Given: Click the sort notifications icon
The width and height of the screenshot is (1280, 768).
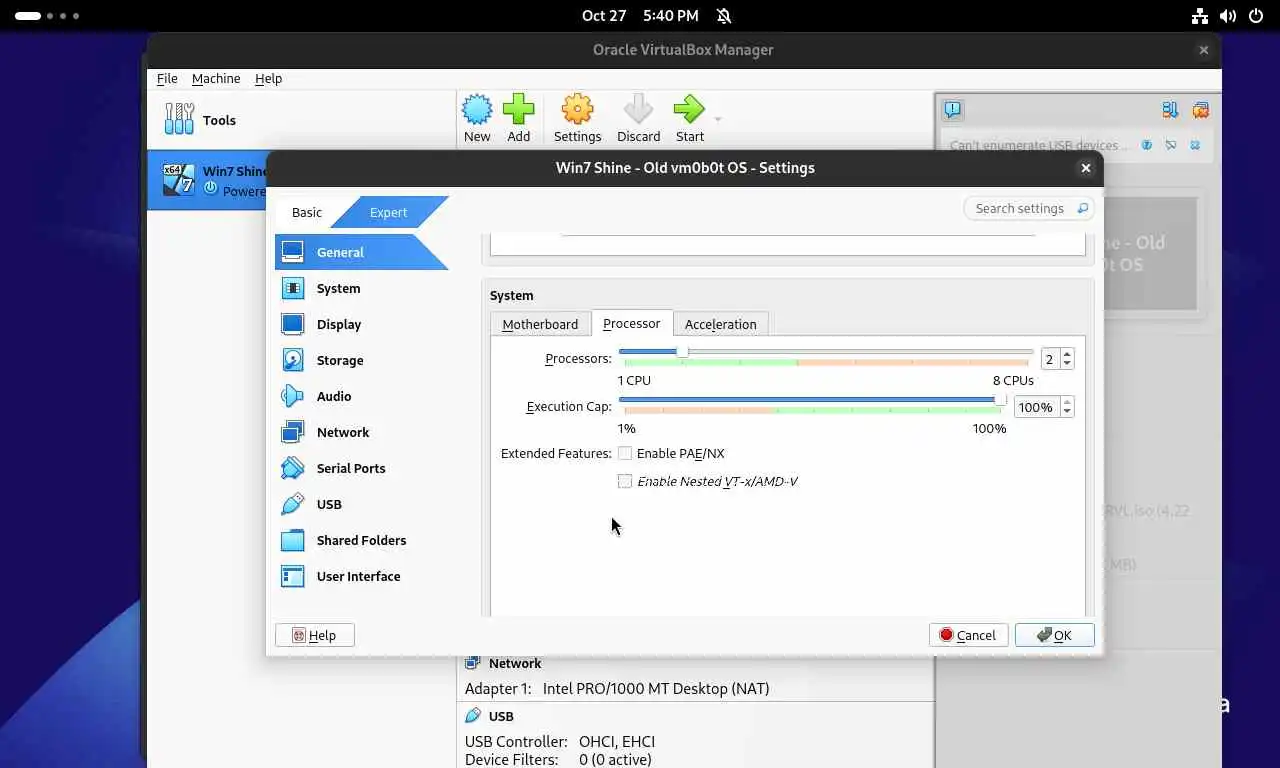Looking at the screenshot, I should 1170,110.
